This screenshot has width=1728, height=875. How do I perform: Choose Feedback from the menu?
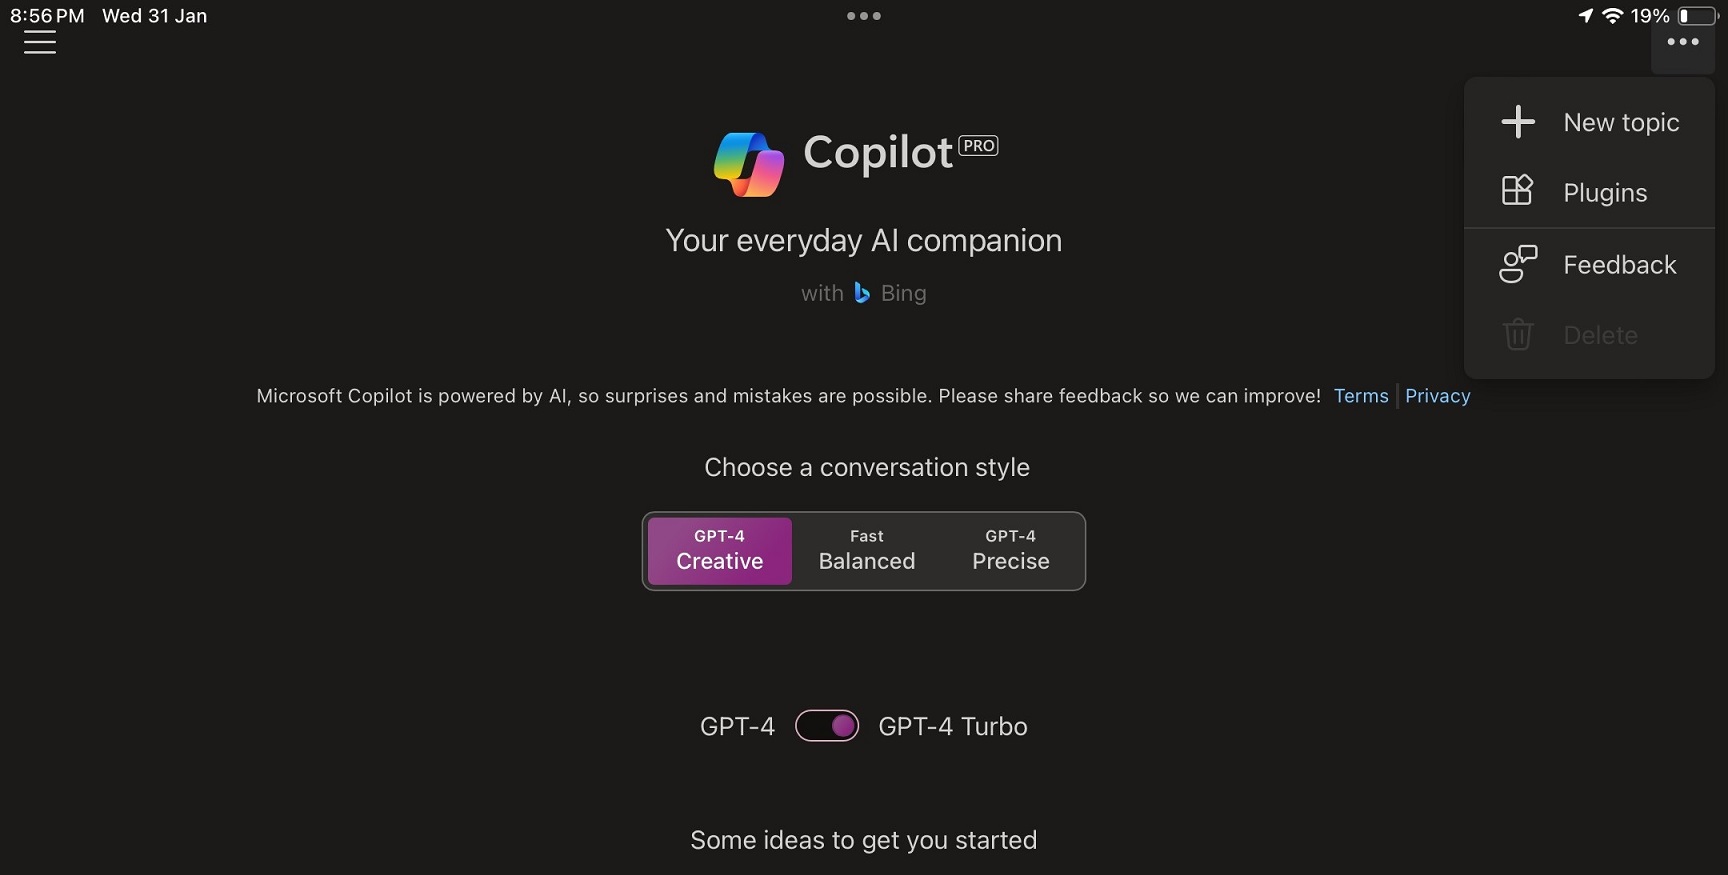[1590, 265]
